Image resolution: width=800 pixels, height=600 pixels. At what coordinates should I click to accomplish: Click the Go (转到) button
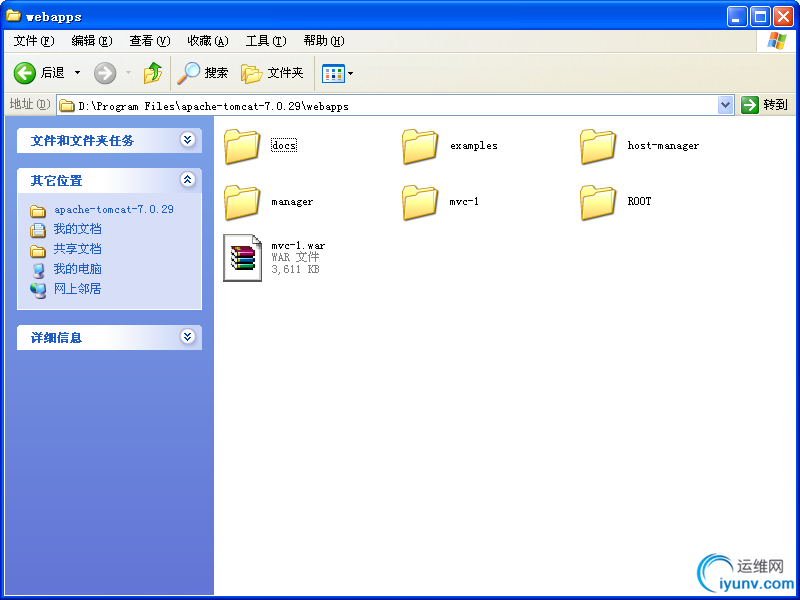[x=765, y=105]
